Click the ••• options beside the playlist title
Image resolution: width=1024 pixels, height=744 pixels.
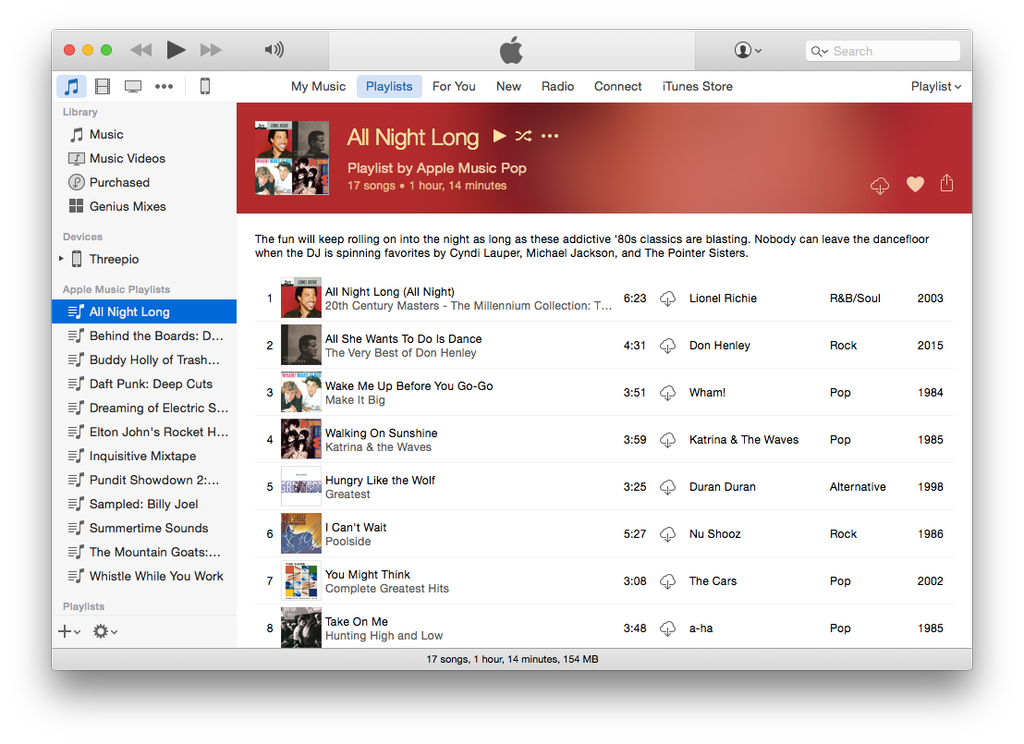pyautogui.click(x=549, y=135)
